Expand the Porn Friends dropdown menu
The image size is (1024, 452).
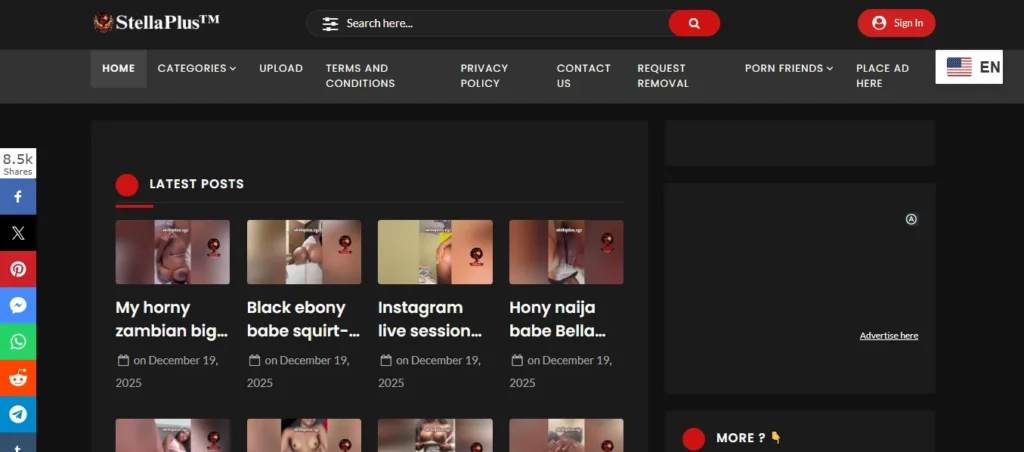pos(788,68)
